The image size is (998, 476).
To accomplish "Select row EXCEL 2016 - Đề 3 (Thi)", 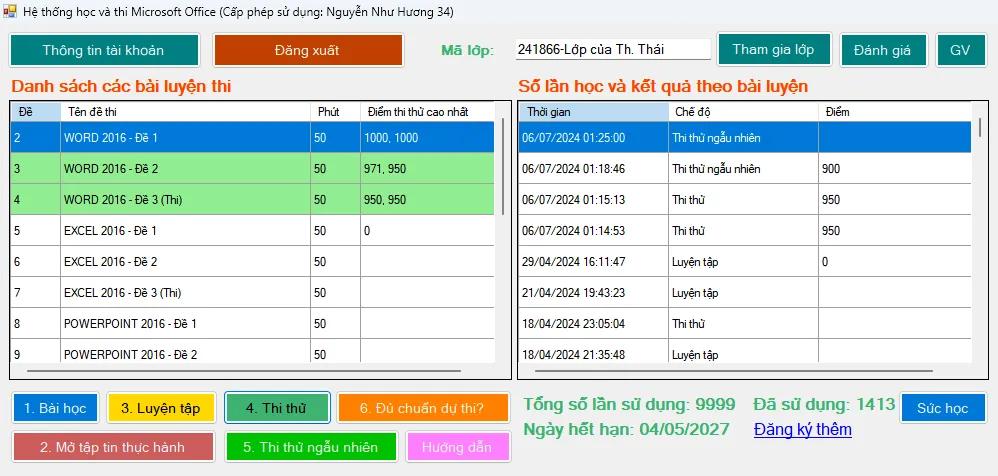I will [x=252, y=293].
